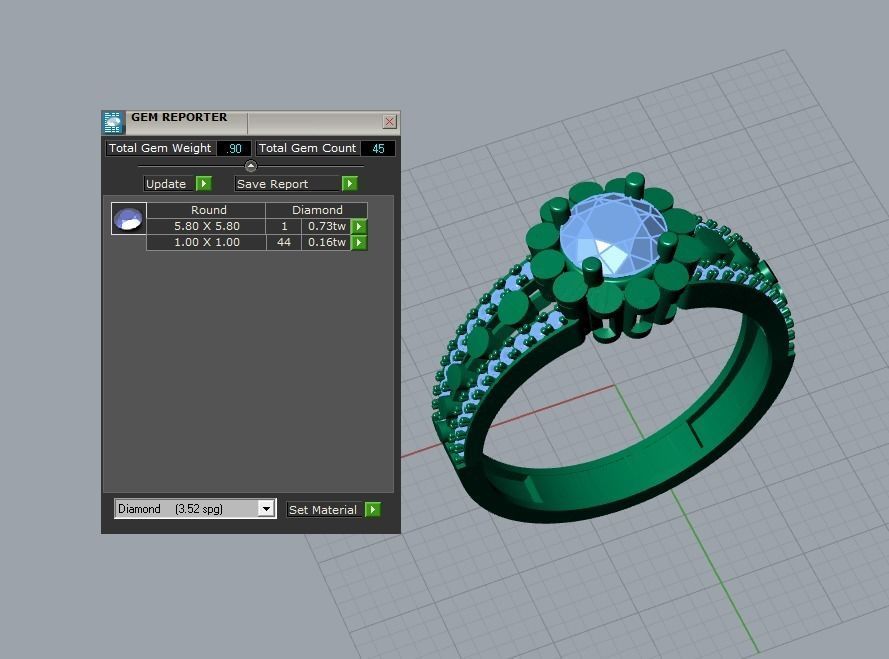Click the Set Material label
Viewport: 889px width, 659px height.
click(x=323, y=510)
